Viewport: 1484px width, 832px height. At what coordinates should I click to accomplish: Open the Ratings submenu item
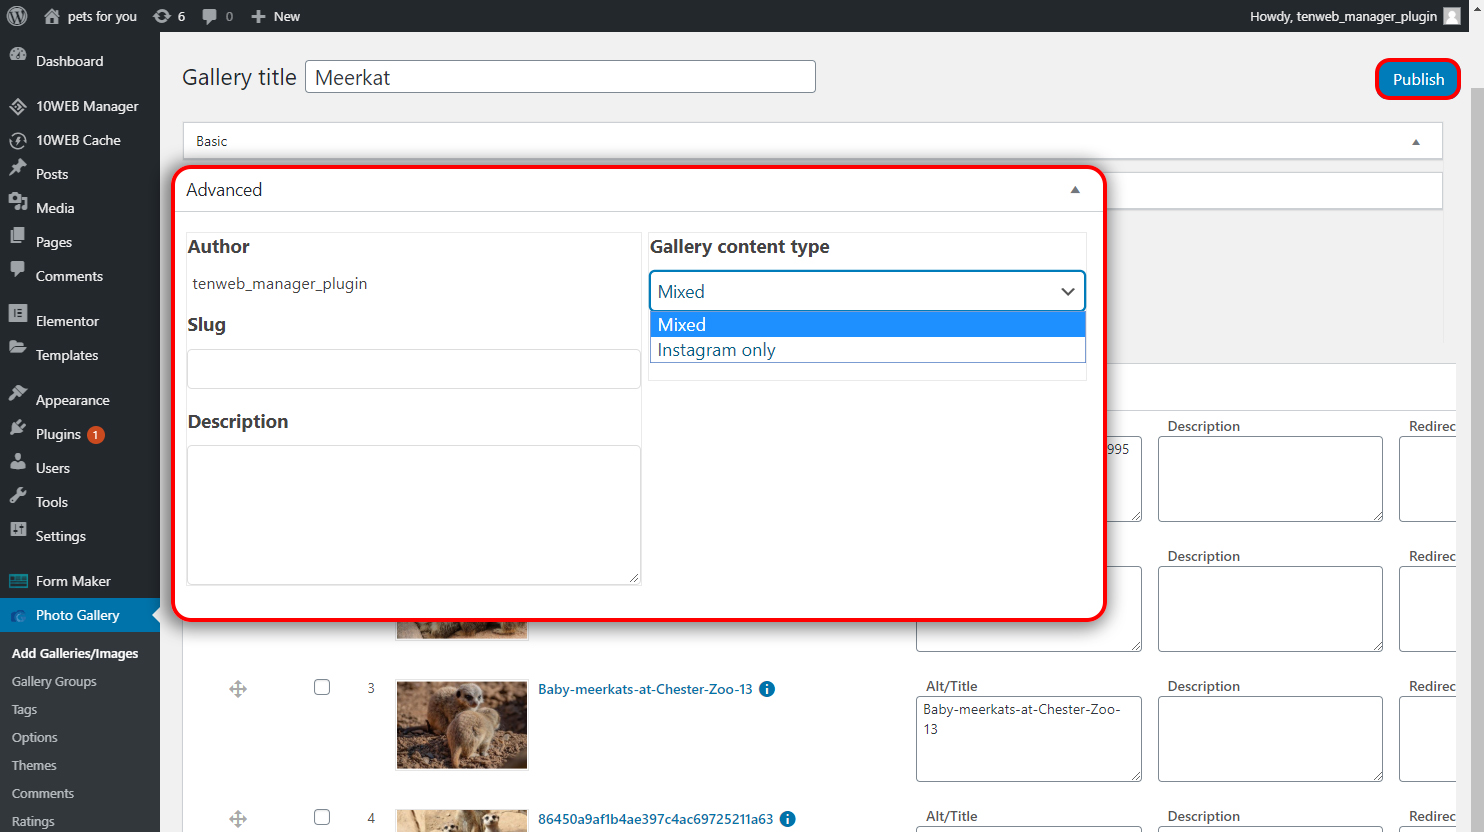[x=33, y=821]
